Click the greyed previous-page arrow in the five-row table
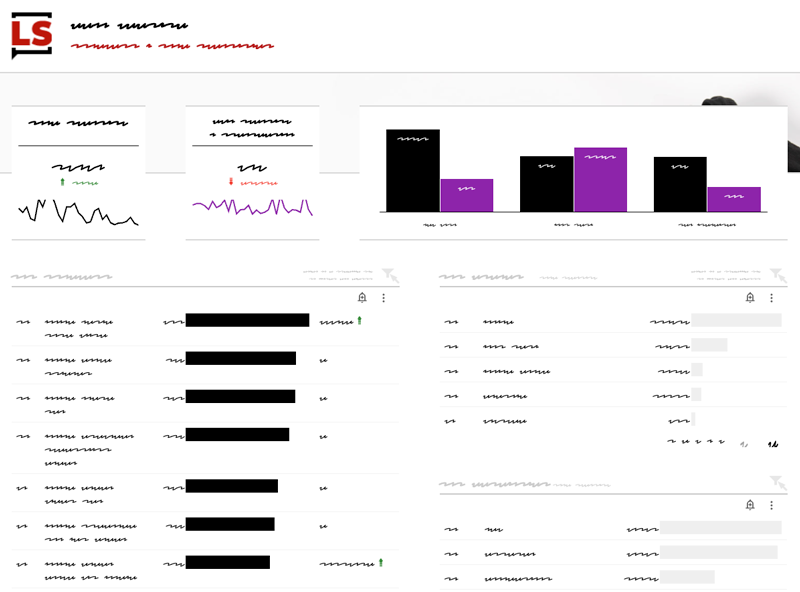This screenshot has width=800, height=592. click(x=744, y=444)
